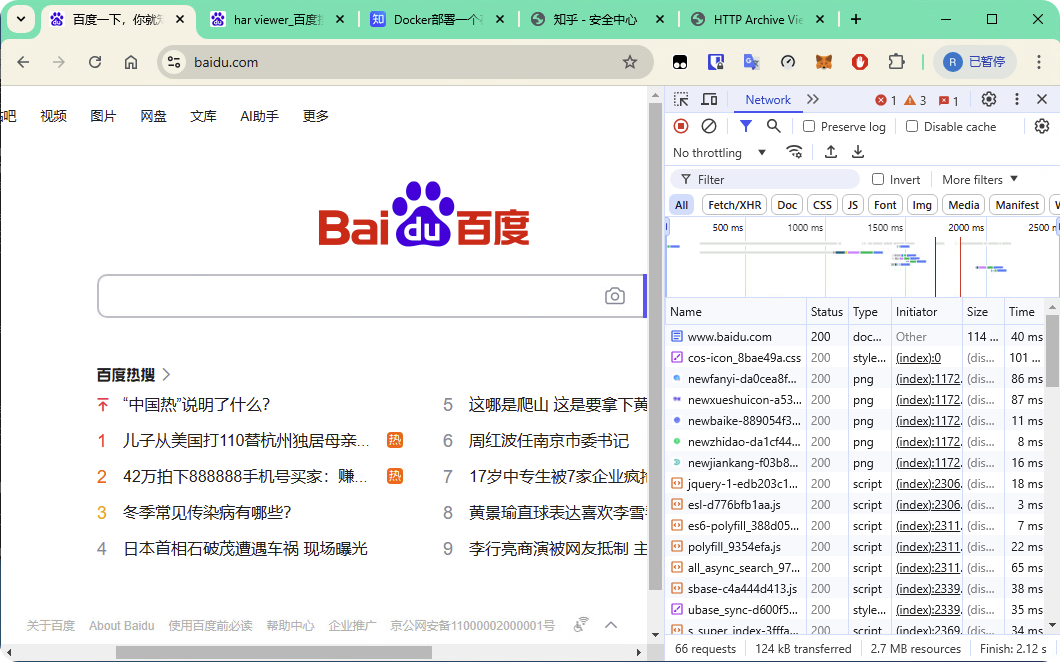The height and width of the screenshot is (662, 1060).
Task: Open the Extensions puzzle menu
Action: [x=896, y=62]
